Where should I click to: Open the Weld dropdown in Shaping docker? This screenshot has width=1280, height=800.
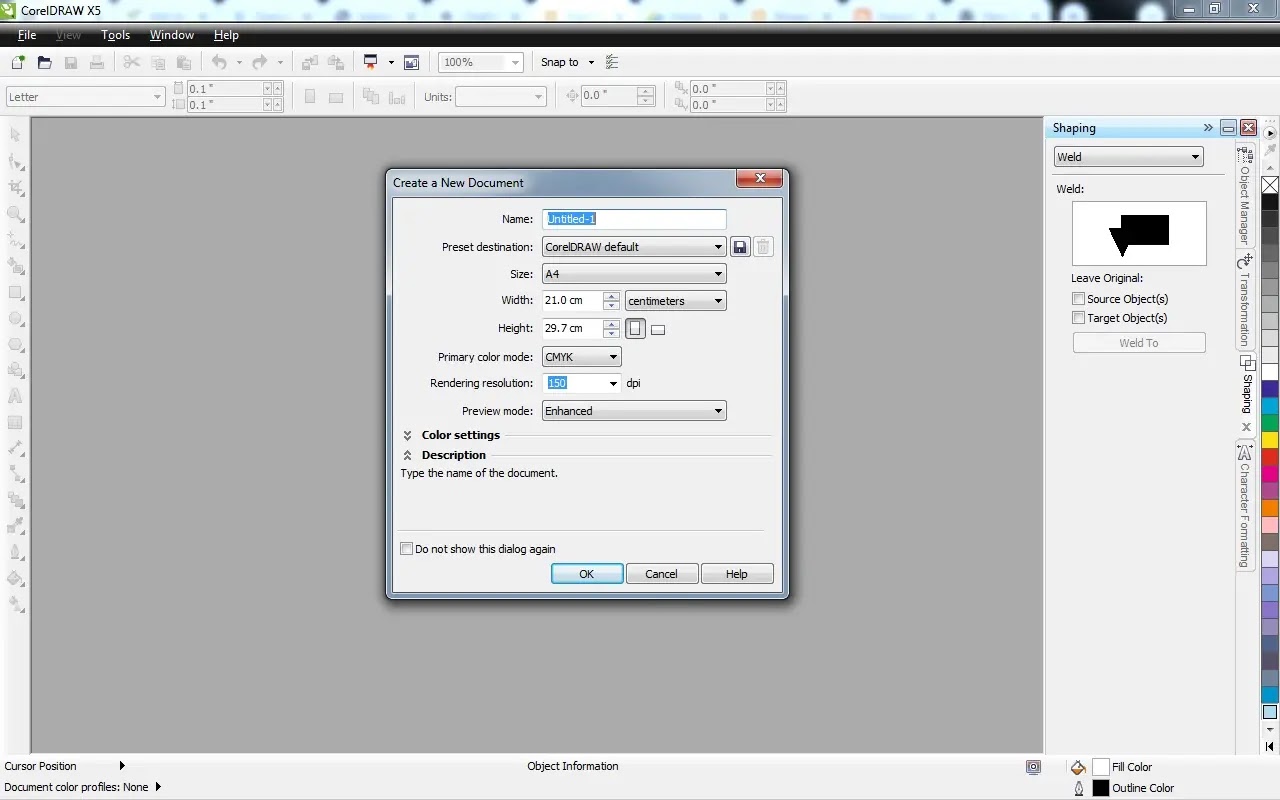click(1129, 157)
